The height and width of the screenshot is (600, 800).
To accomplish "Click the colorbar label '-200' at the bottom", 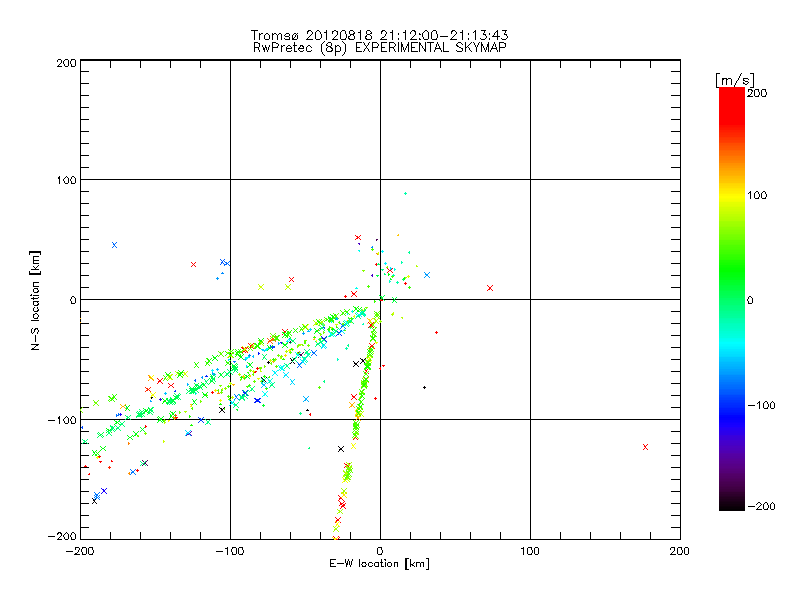I will tap(762, 507).
